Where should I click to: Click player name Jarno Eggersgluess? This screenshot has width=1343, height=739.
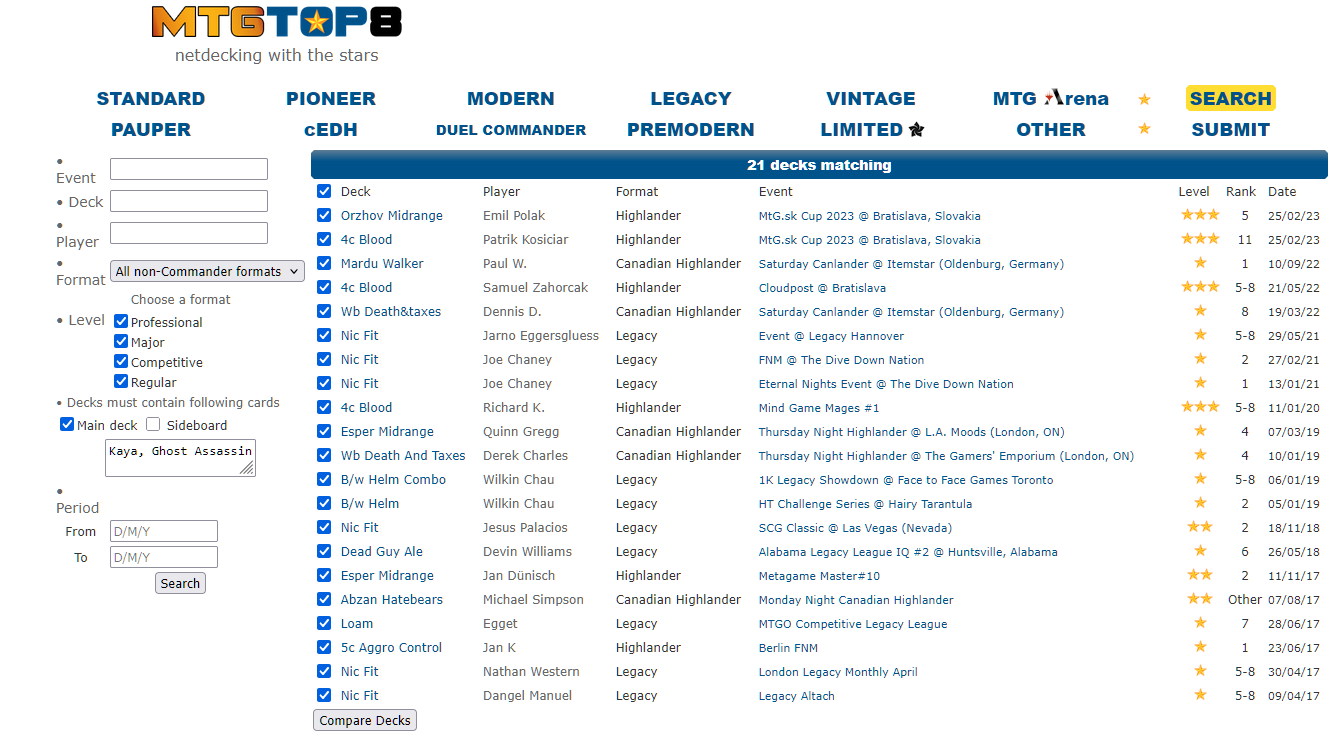click(x=541, y=336)
